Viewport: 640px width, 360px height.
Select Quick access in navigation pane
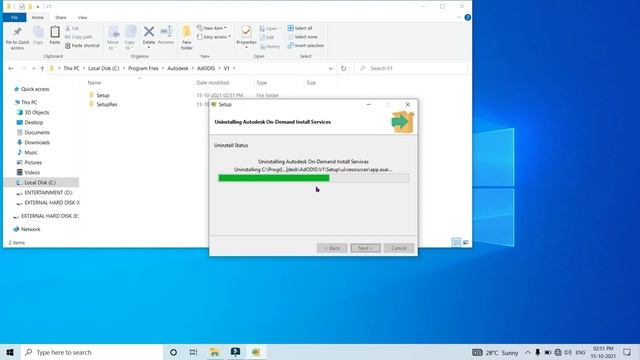click(35, 89)
